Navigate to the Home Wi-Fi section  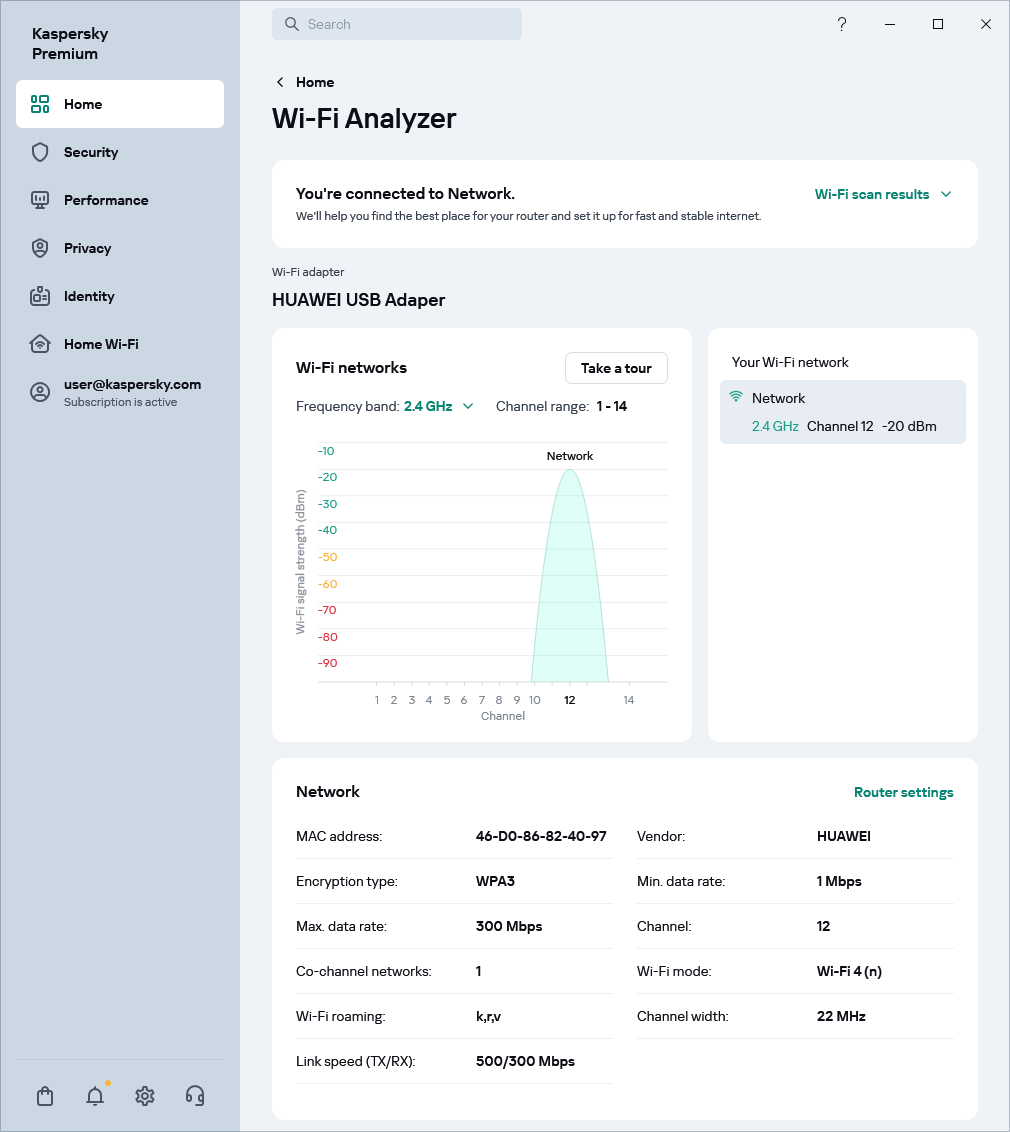pos(101,344)
